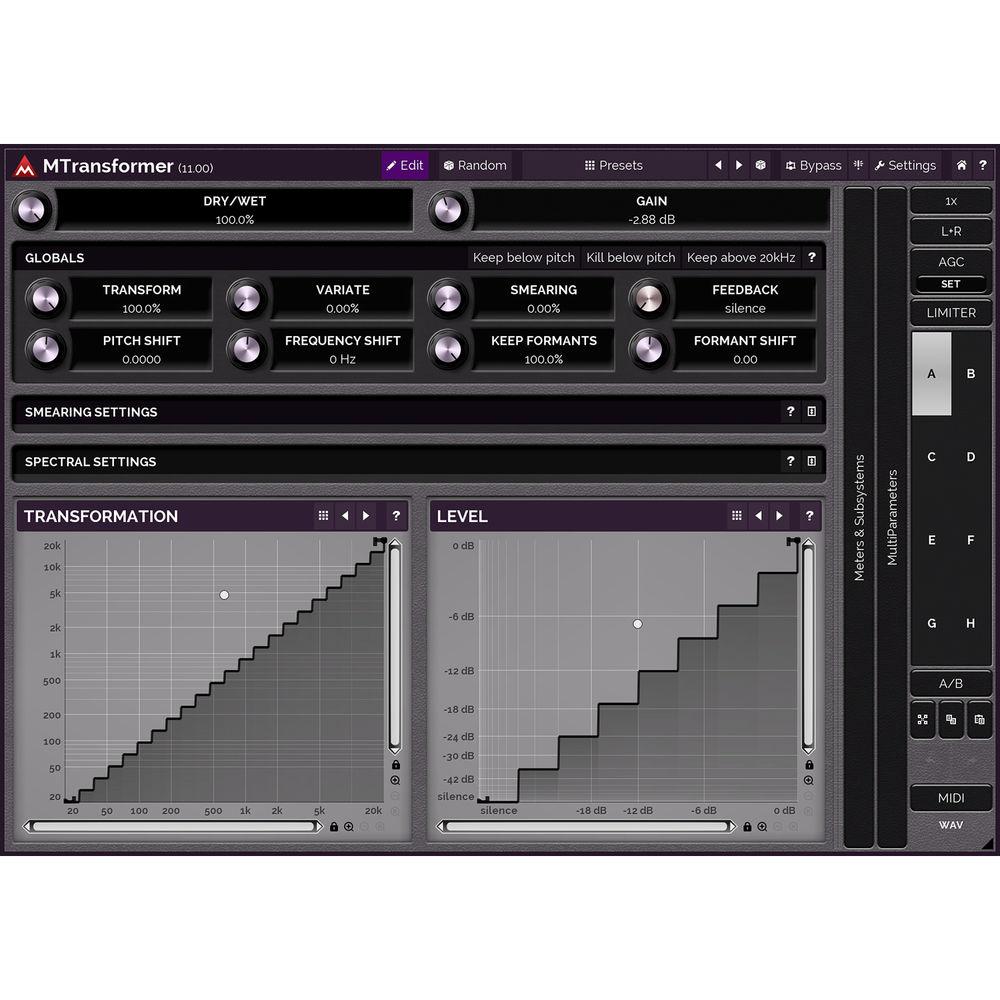Toggle Bypass on the plugin

point(814,165)
